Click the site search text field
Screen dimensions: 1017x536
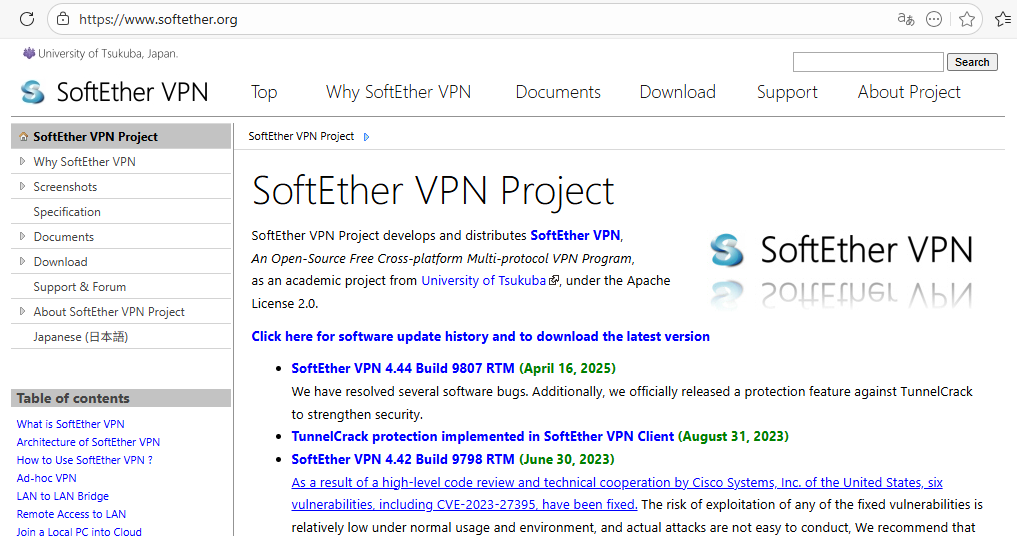tap(867, 62)
